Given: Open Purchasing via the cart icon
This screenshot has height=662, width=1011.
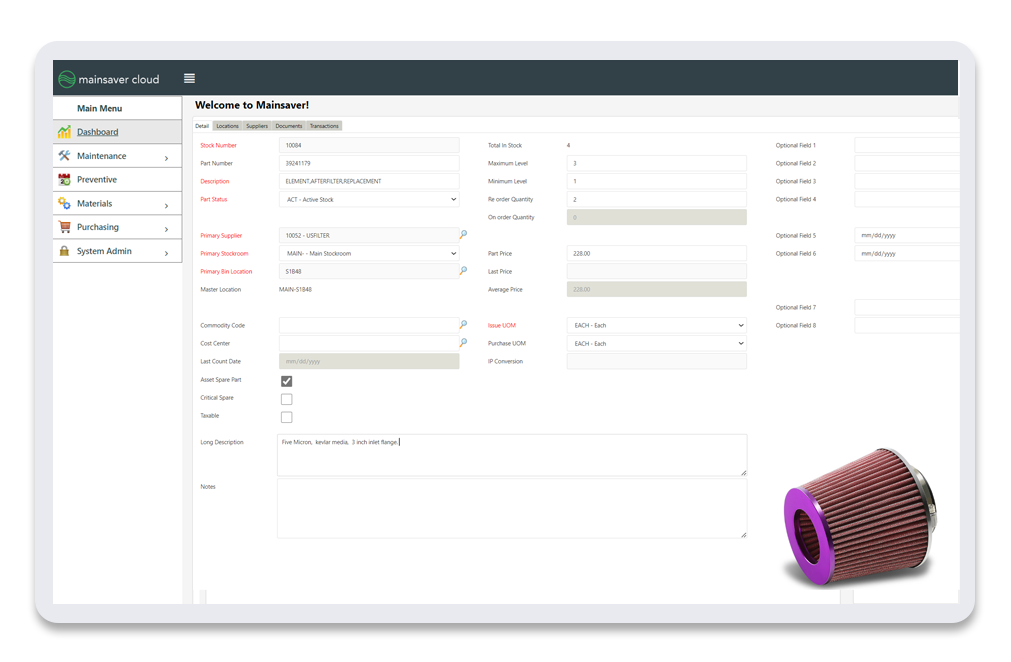Looking at the screenshot, I should [66, 227].
